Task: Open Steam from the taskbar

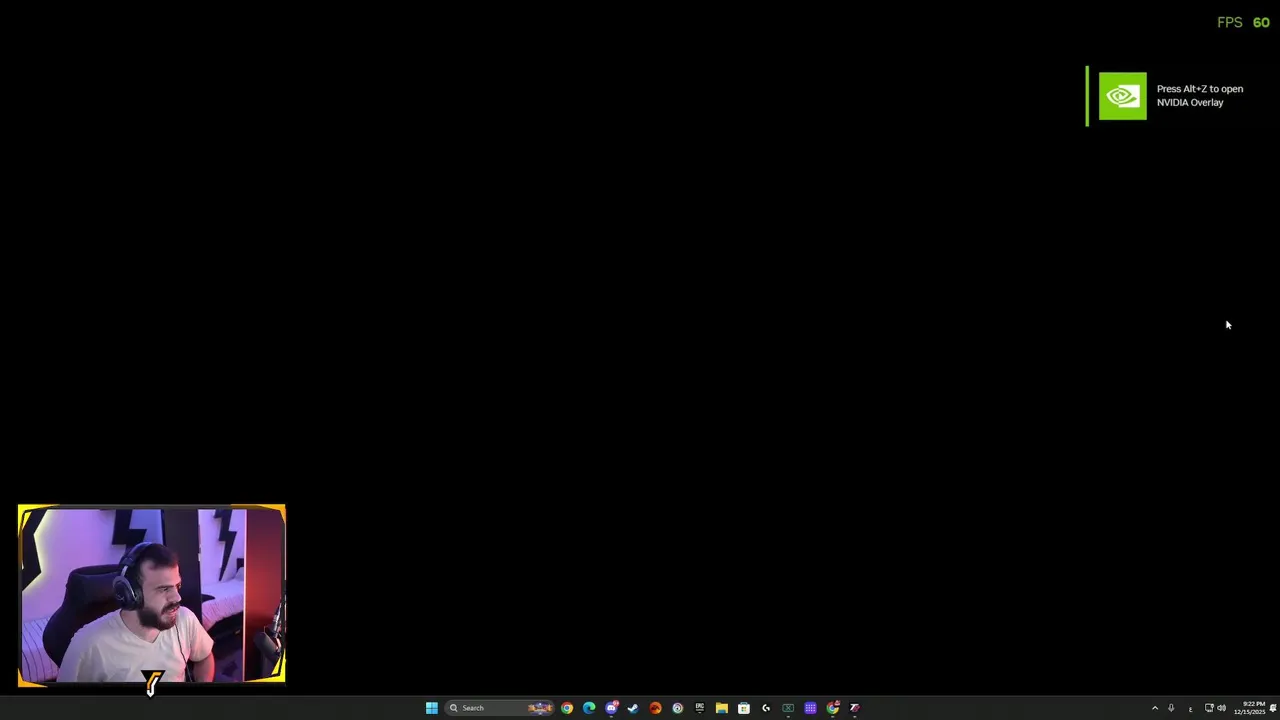Action: coord(633,708)
